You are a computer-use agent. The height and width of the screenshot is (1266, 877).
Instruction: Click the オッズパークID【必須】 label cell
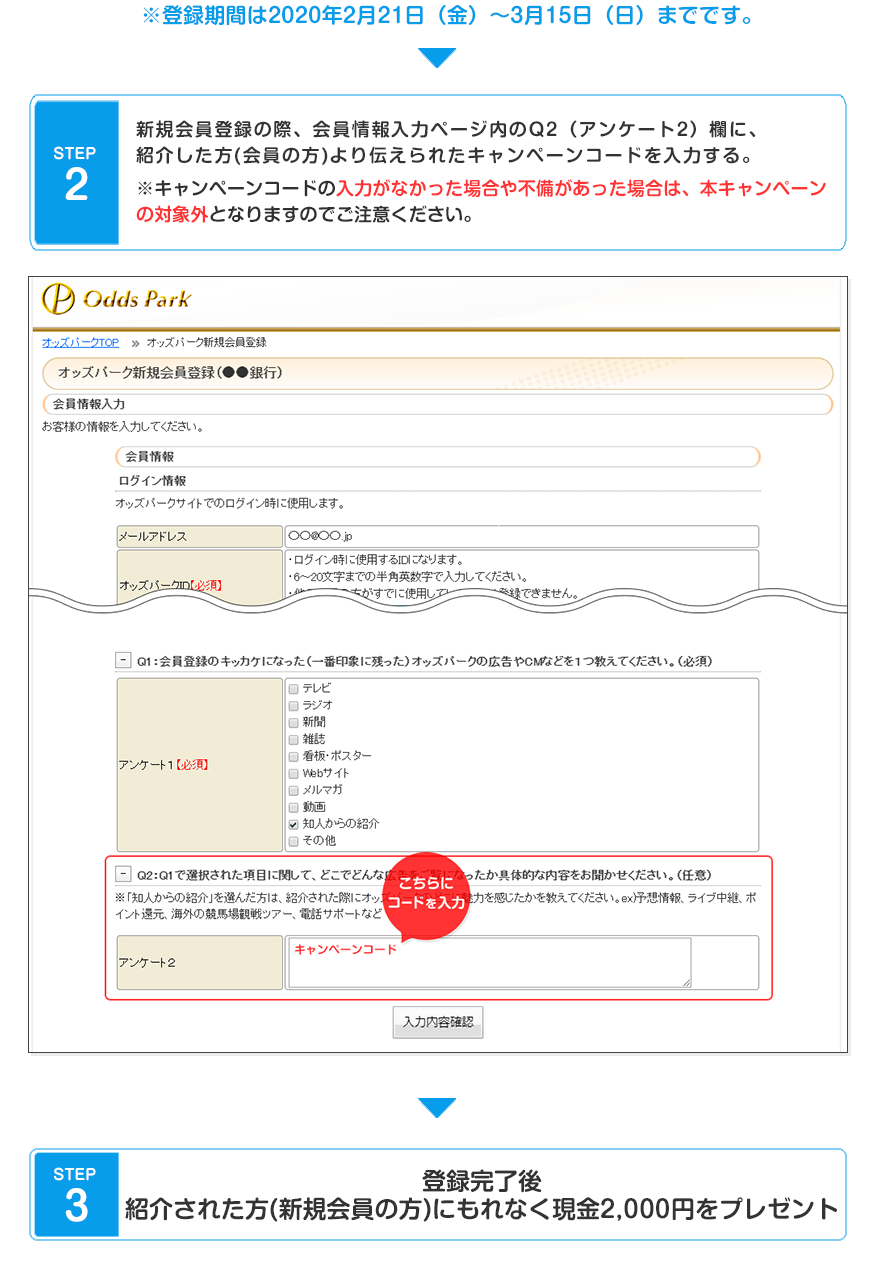[200, 578]
